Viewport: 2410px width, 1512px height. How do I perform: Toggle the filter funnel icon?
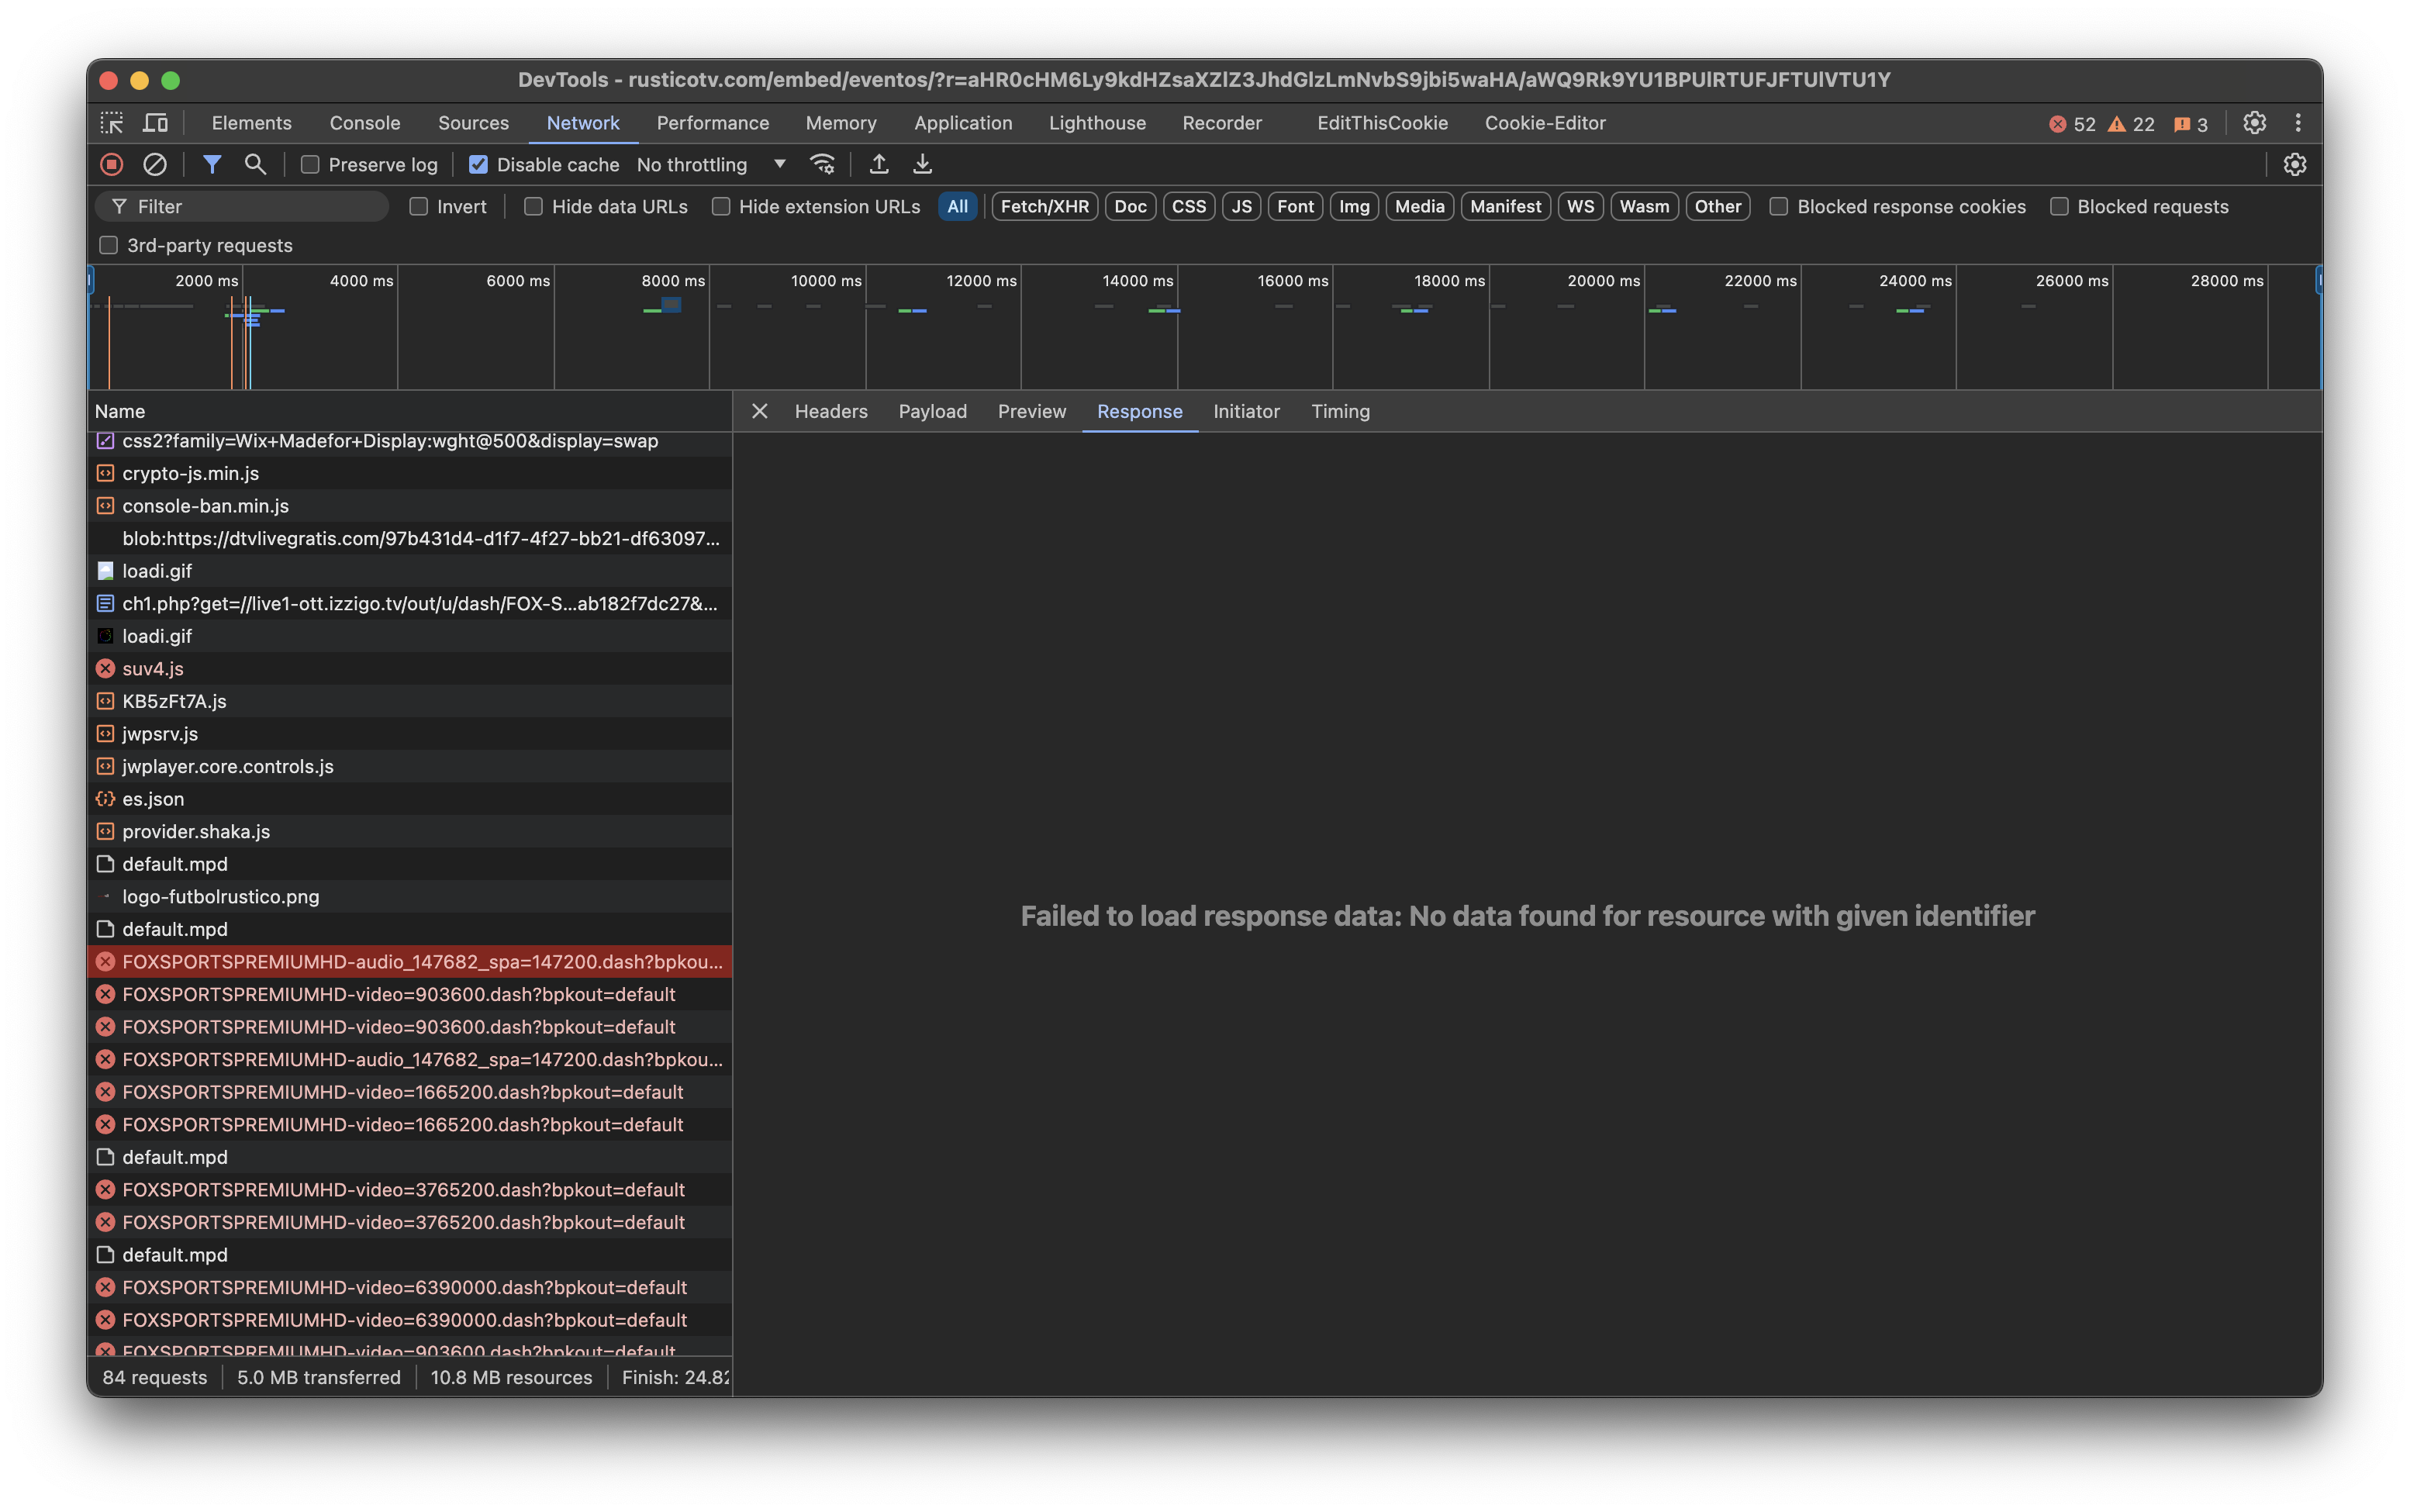[212, 164]
